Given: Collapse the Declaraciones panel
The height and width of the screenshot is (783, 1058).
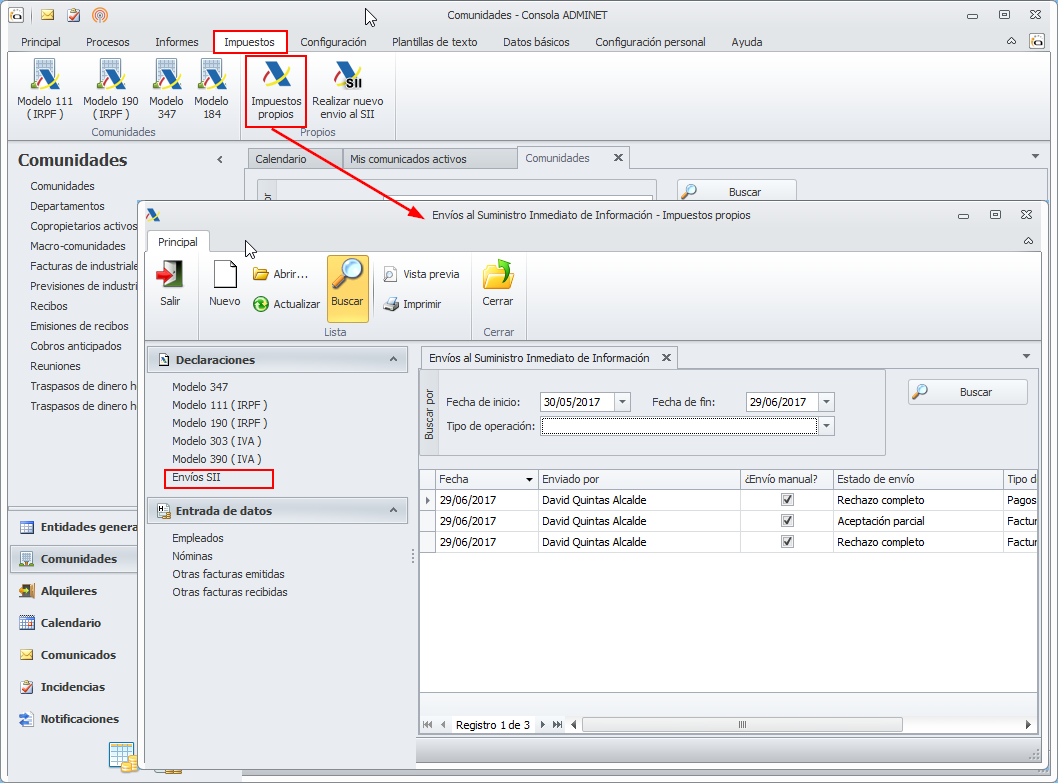Looking at the screenshot, I should click(393, 360).
